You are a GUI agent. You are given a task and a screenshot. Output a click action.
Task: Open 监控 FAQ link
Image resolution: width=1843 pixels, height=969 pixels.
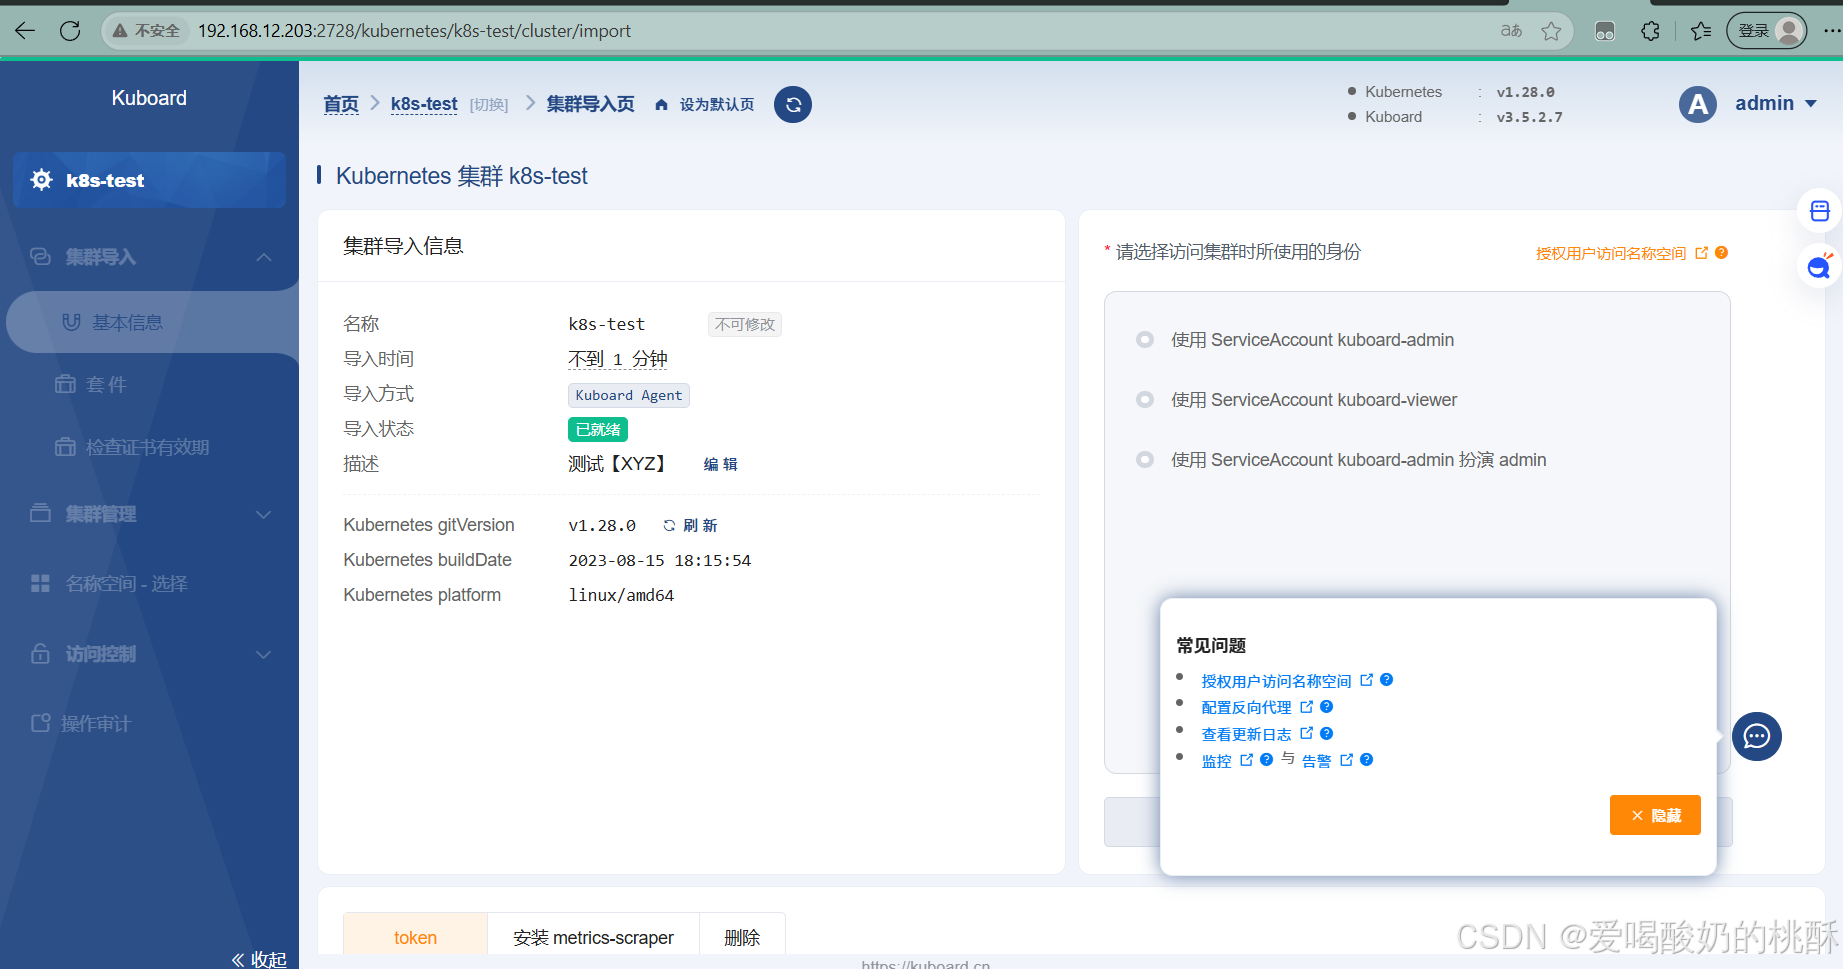click(x=1216, y=761)
